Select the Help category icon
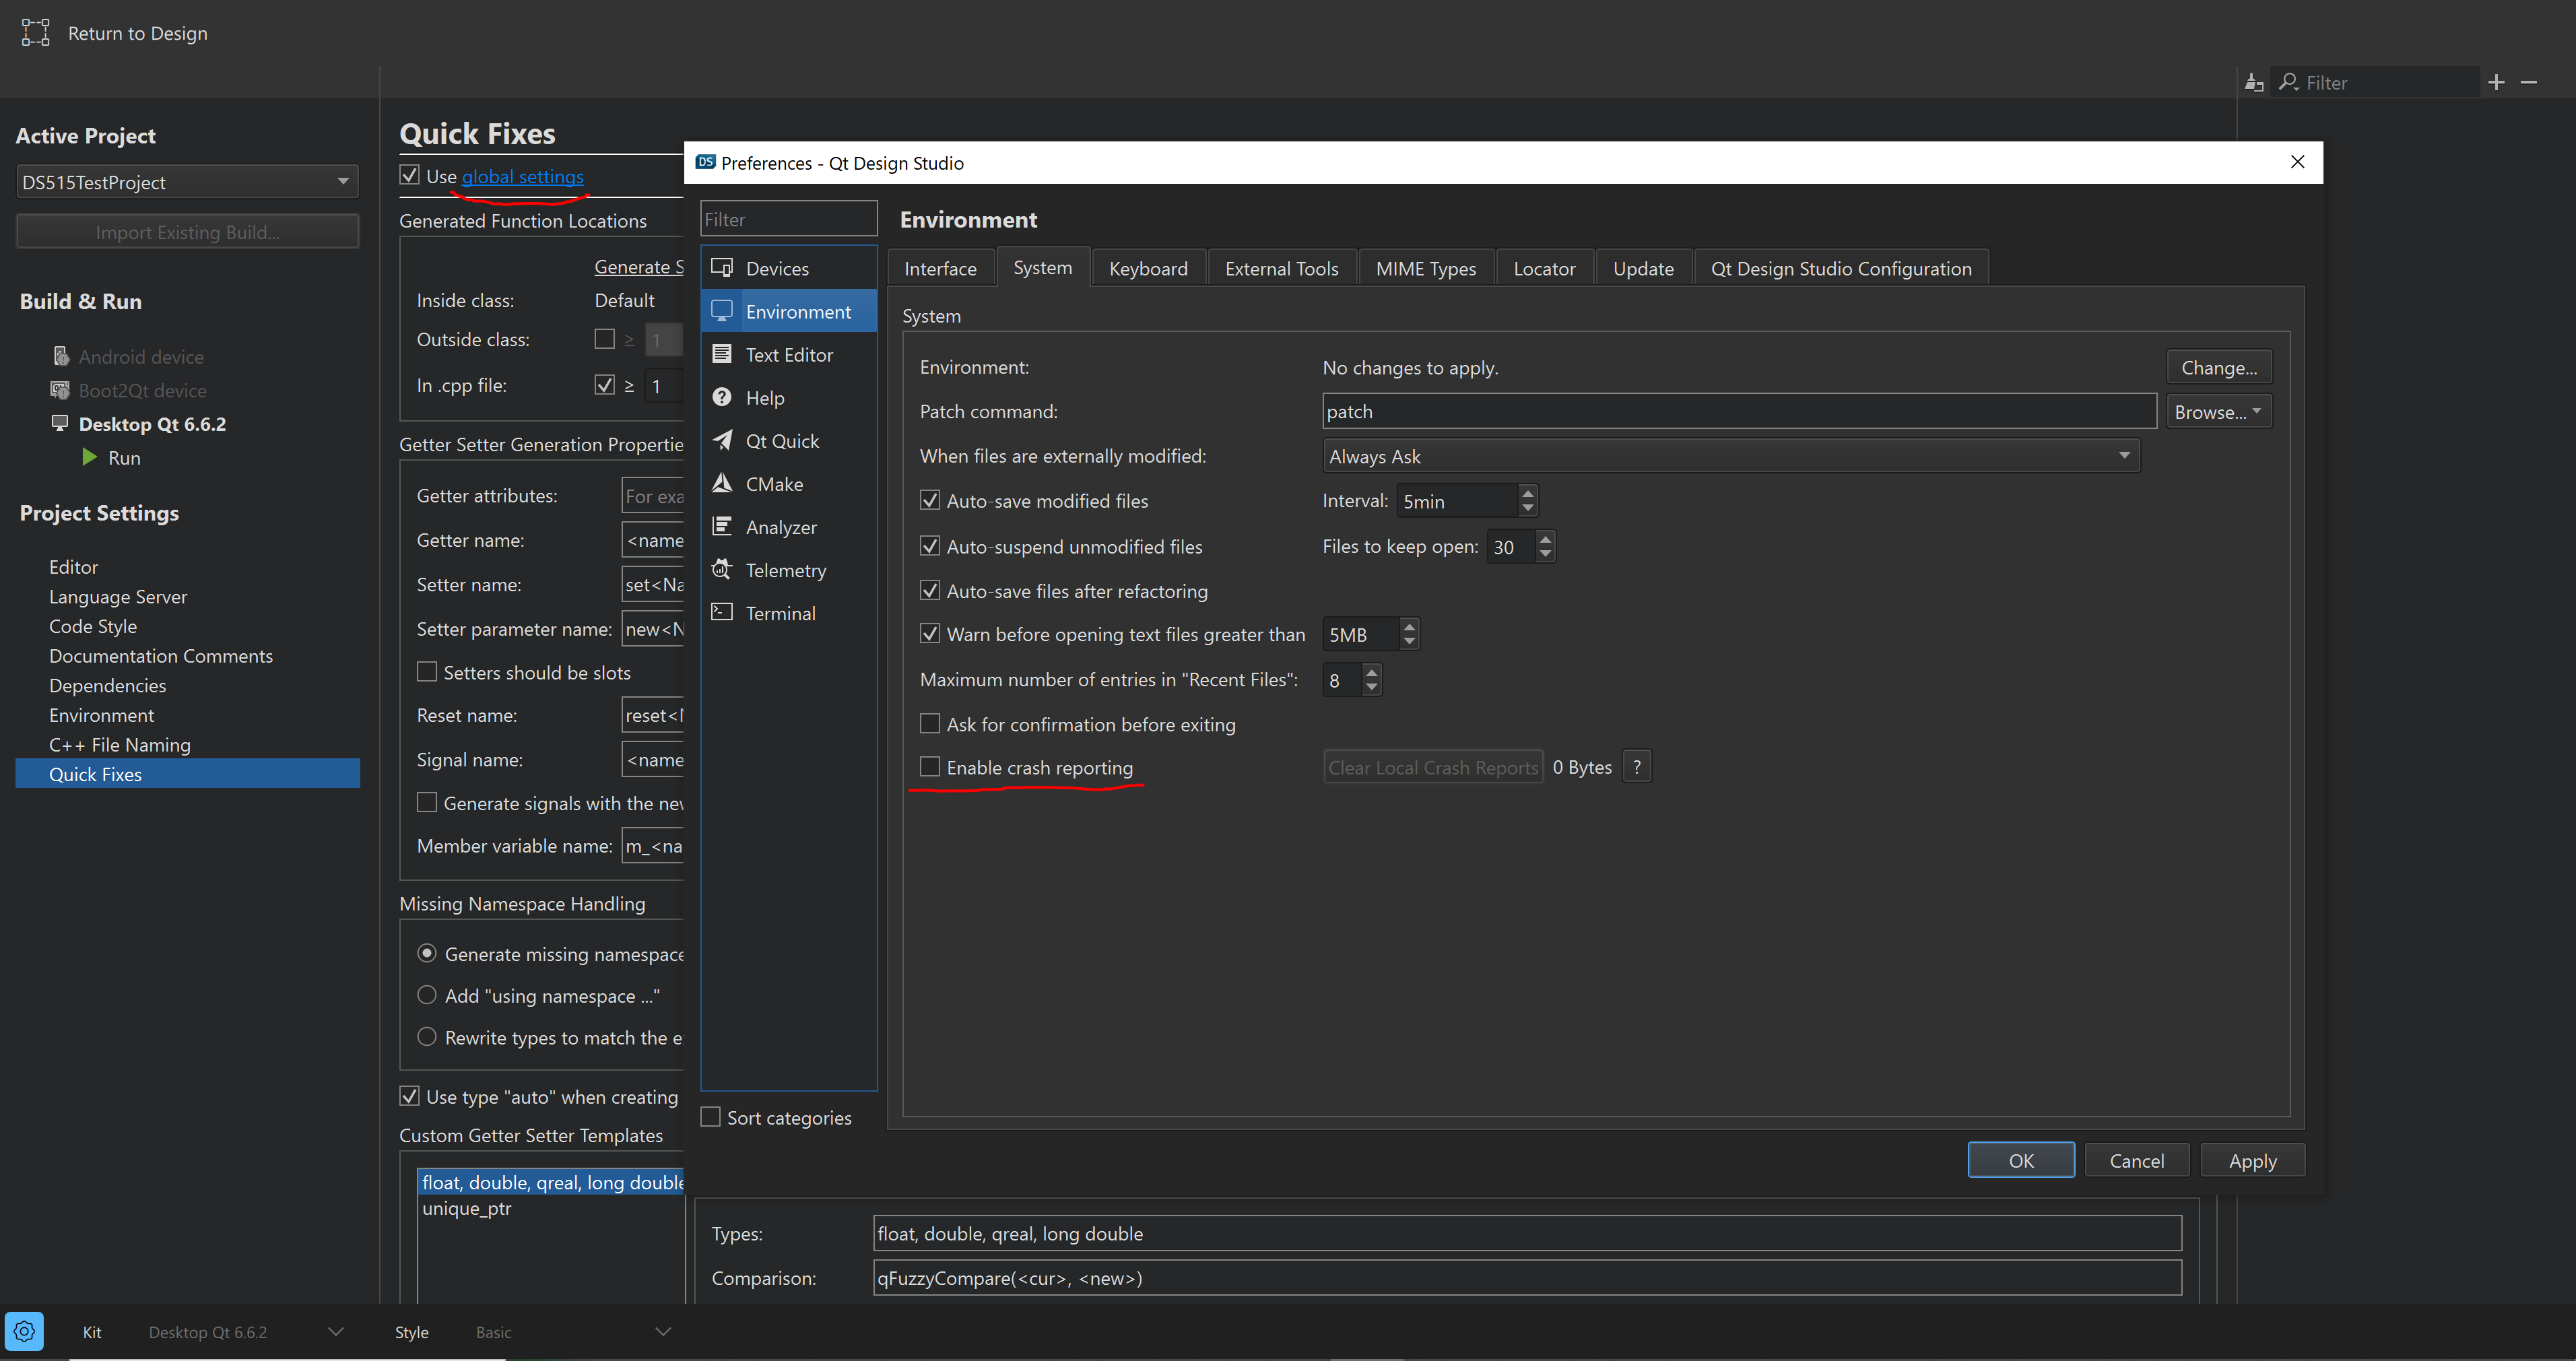The image size is (2576, 1361). [722, 397]
